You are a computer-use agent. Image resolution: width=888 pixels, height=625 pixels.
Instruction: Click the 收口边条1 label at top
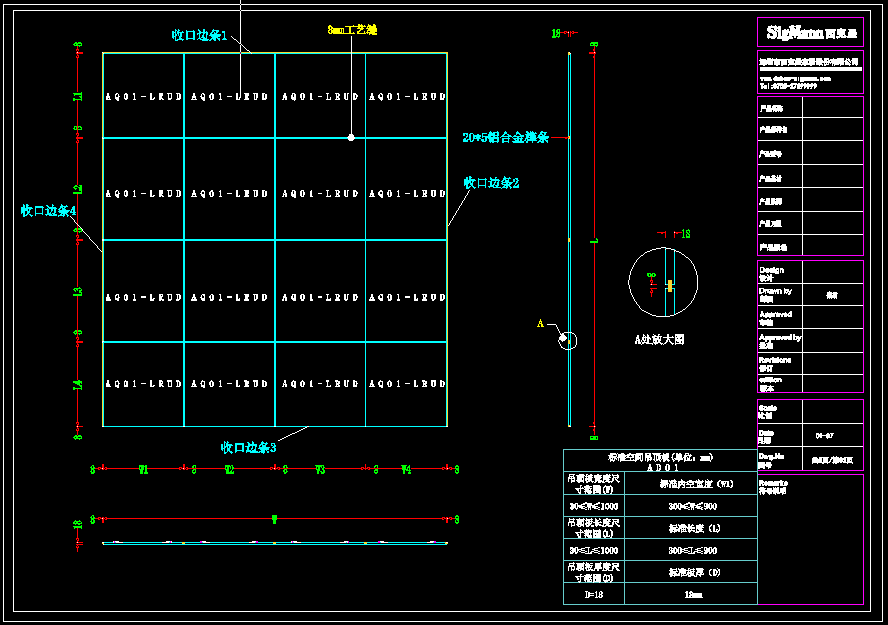199,35
